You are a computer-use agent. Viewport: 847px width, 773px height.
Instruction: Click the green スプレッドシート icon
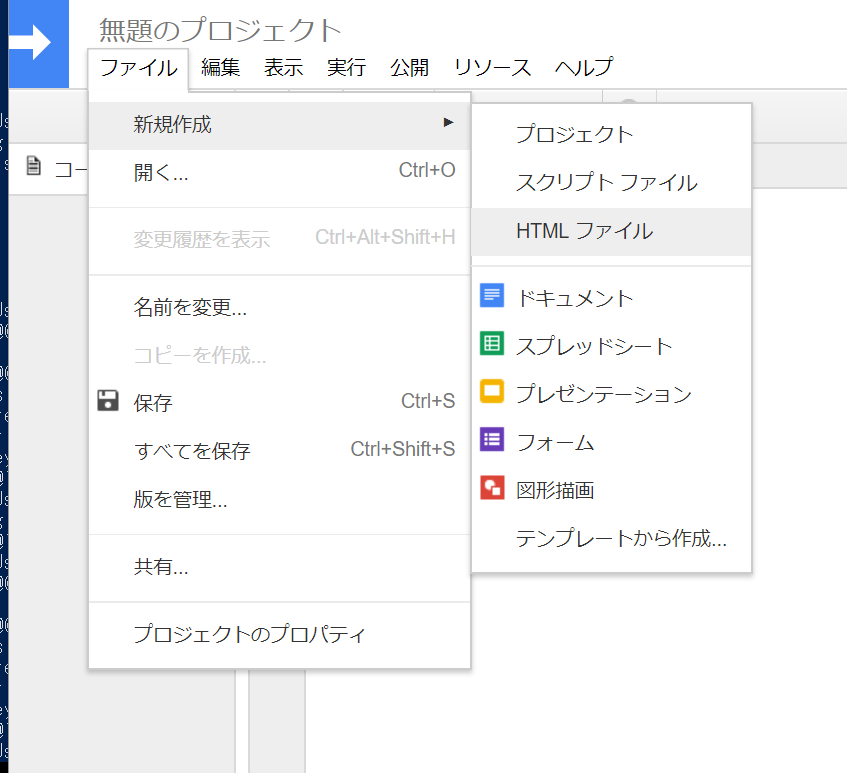(492, 343)
